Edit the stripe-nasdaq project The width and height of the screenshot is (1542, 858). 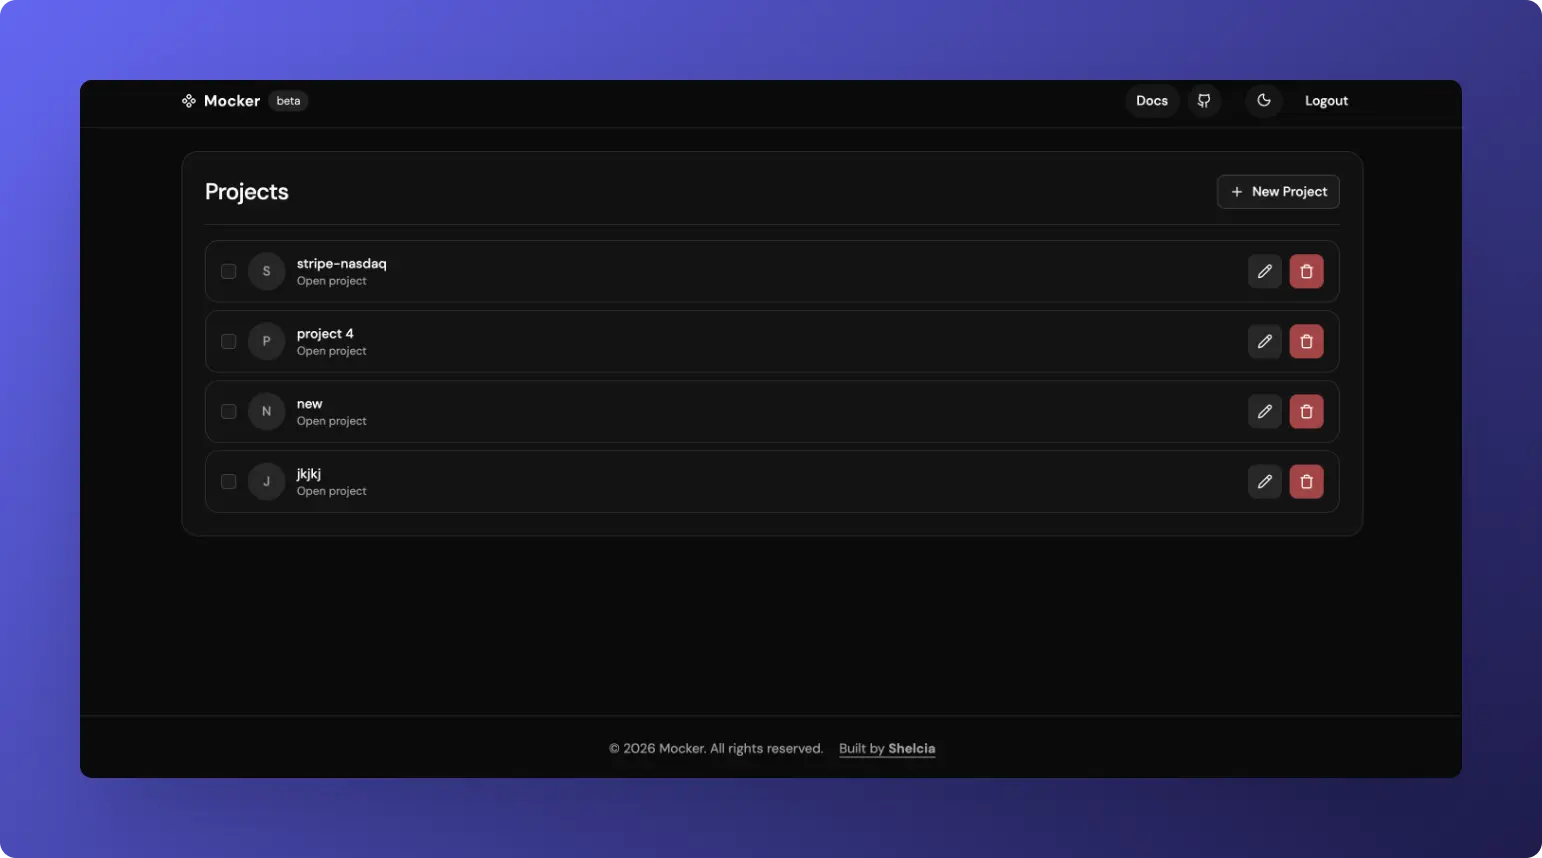click(x=1265, y=272)
